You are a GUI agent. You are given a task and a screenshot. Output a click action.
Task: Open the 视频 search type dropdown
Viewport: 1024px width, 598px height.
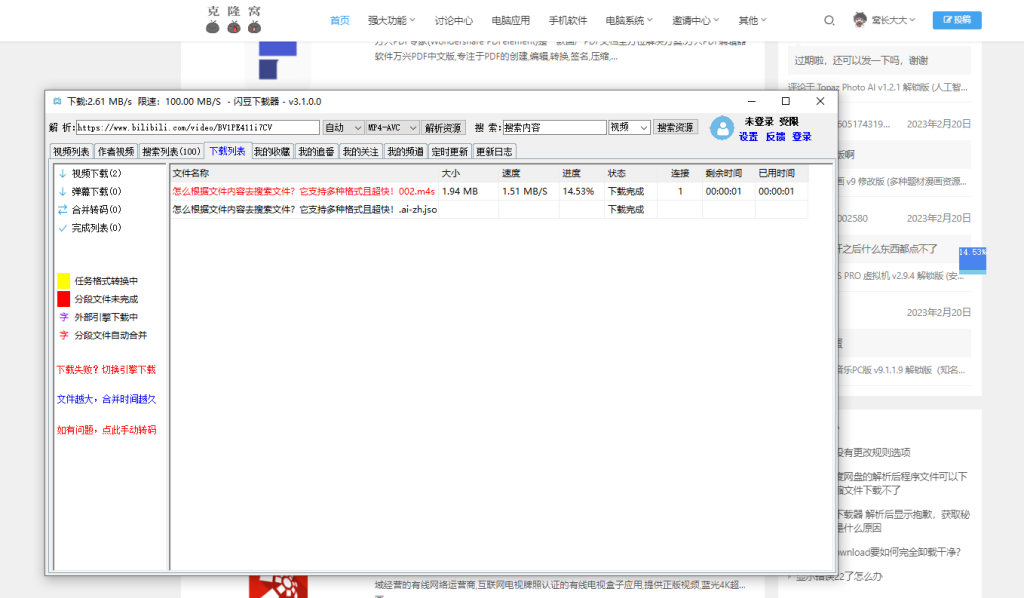click(629, 127)
